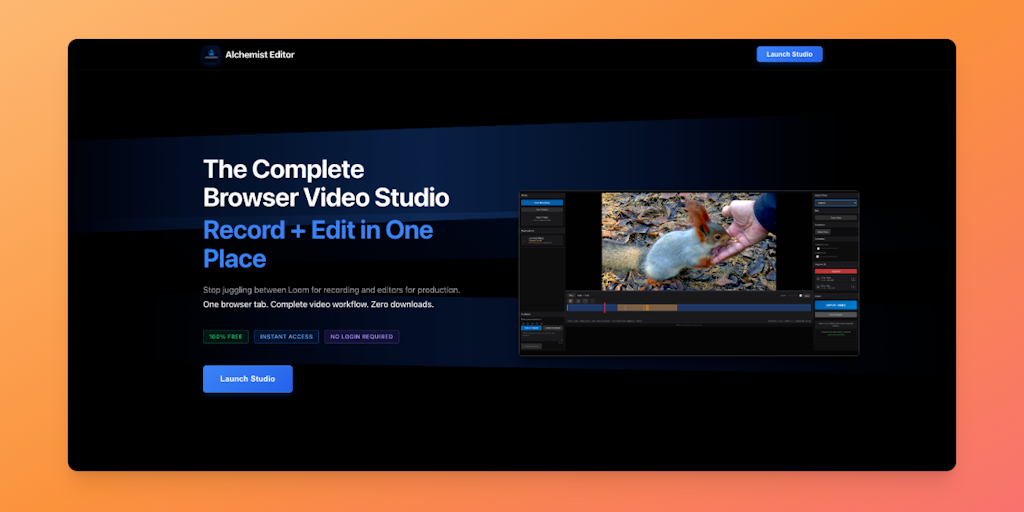Select the 100% FREE badge
The image size is (1024, 512).
pos(225,337)
